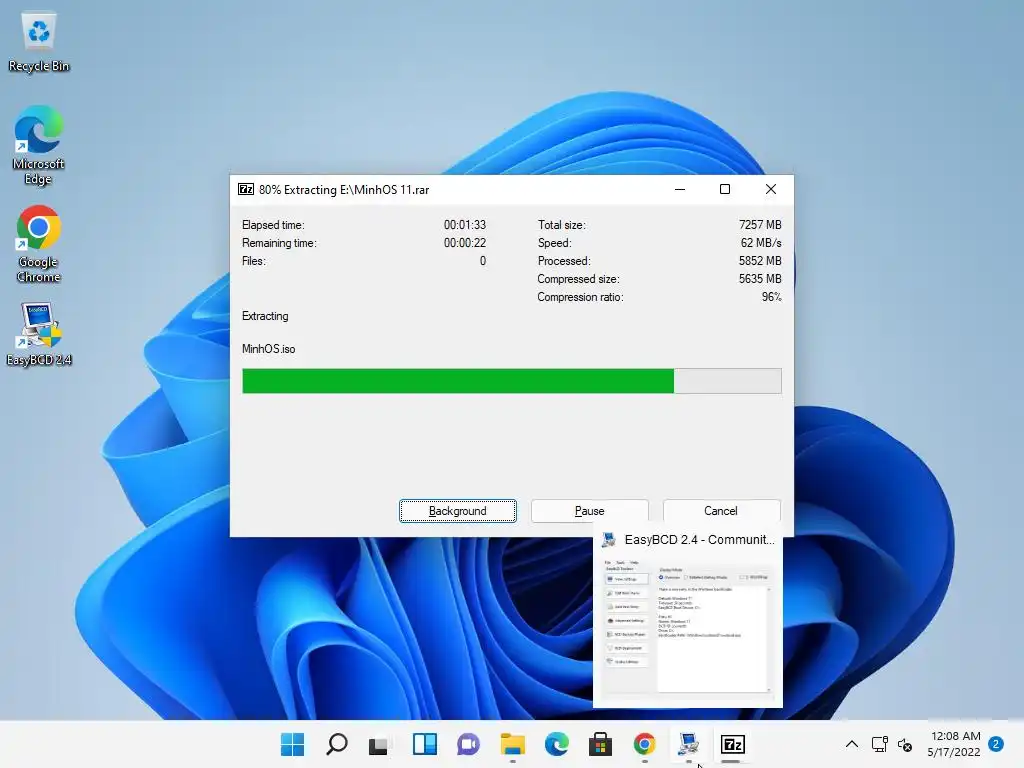Click the Total size value 7257 MB
Screen dimensions: 1024x768
tap(760, 225)
